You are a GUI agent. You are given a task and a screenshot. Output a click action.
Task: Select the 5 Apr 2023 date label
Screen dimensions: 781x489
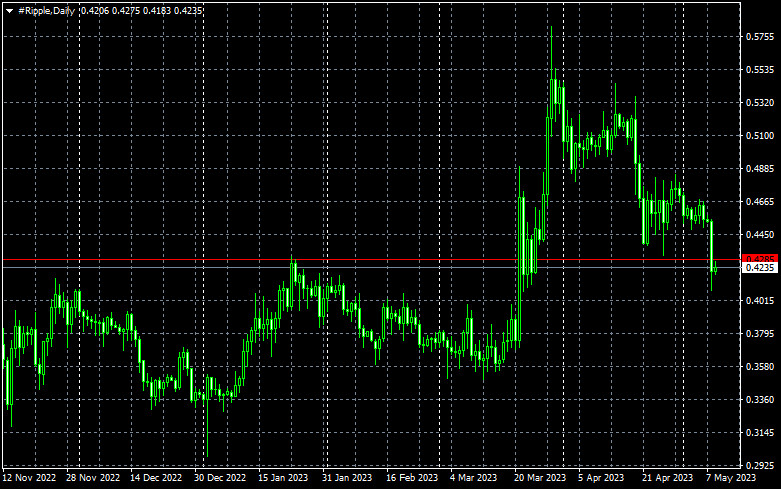[601, 478]
